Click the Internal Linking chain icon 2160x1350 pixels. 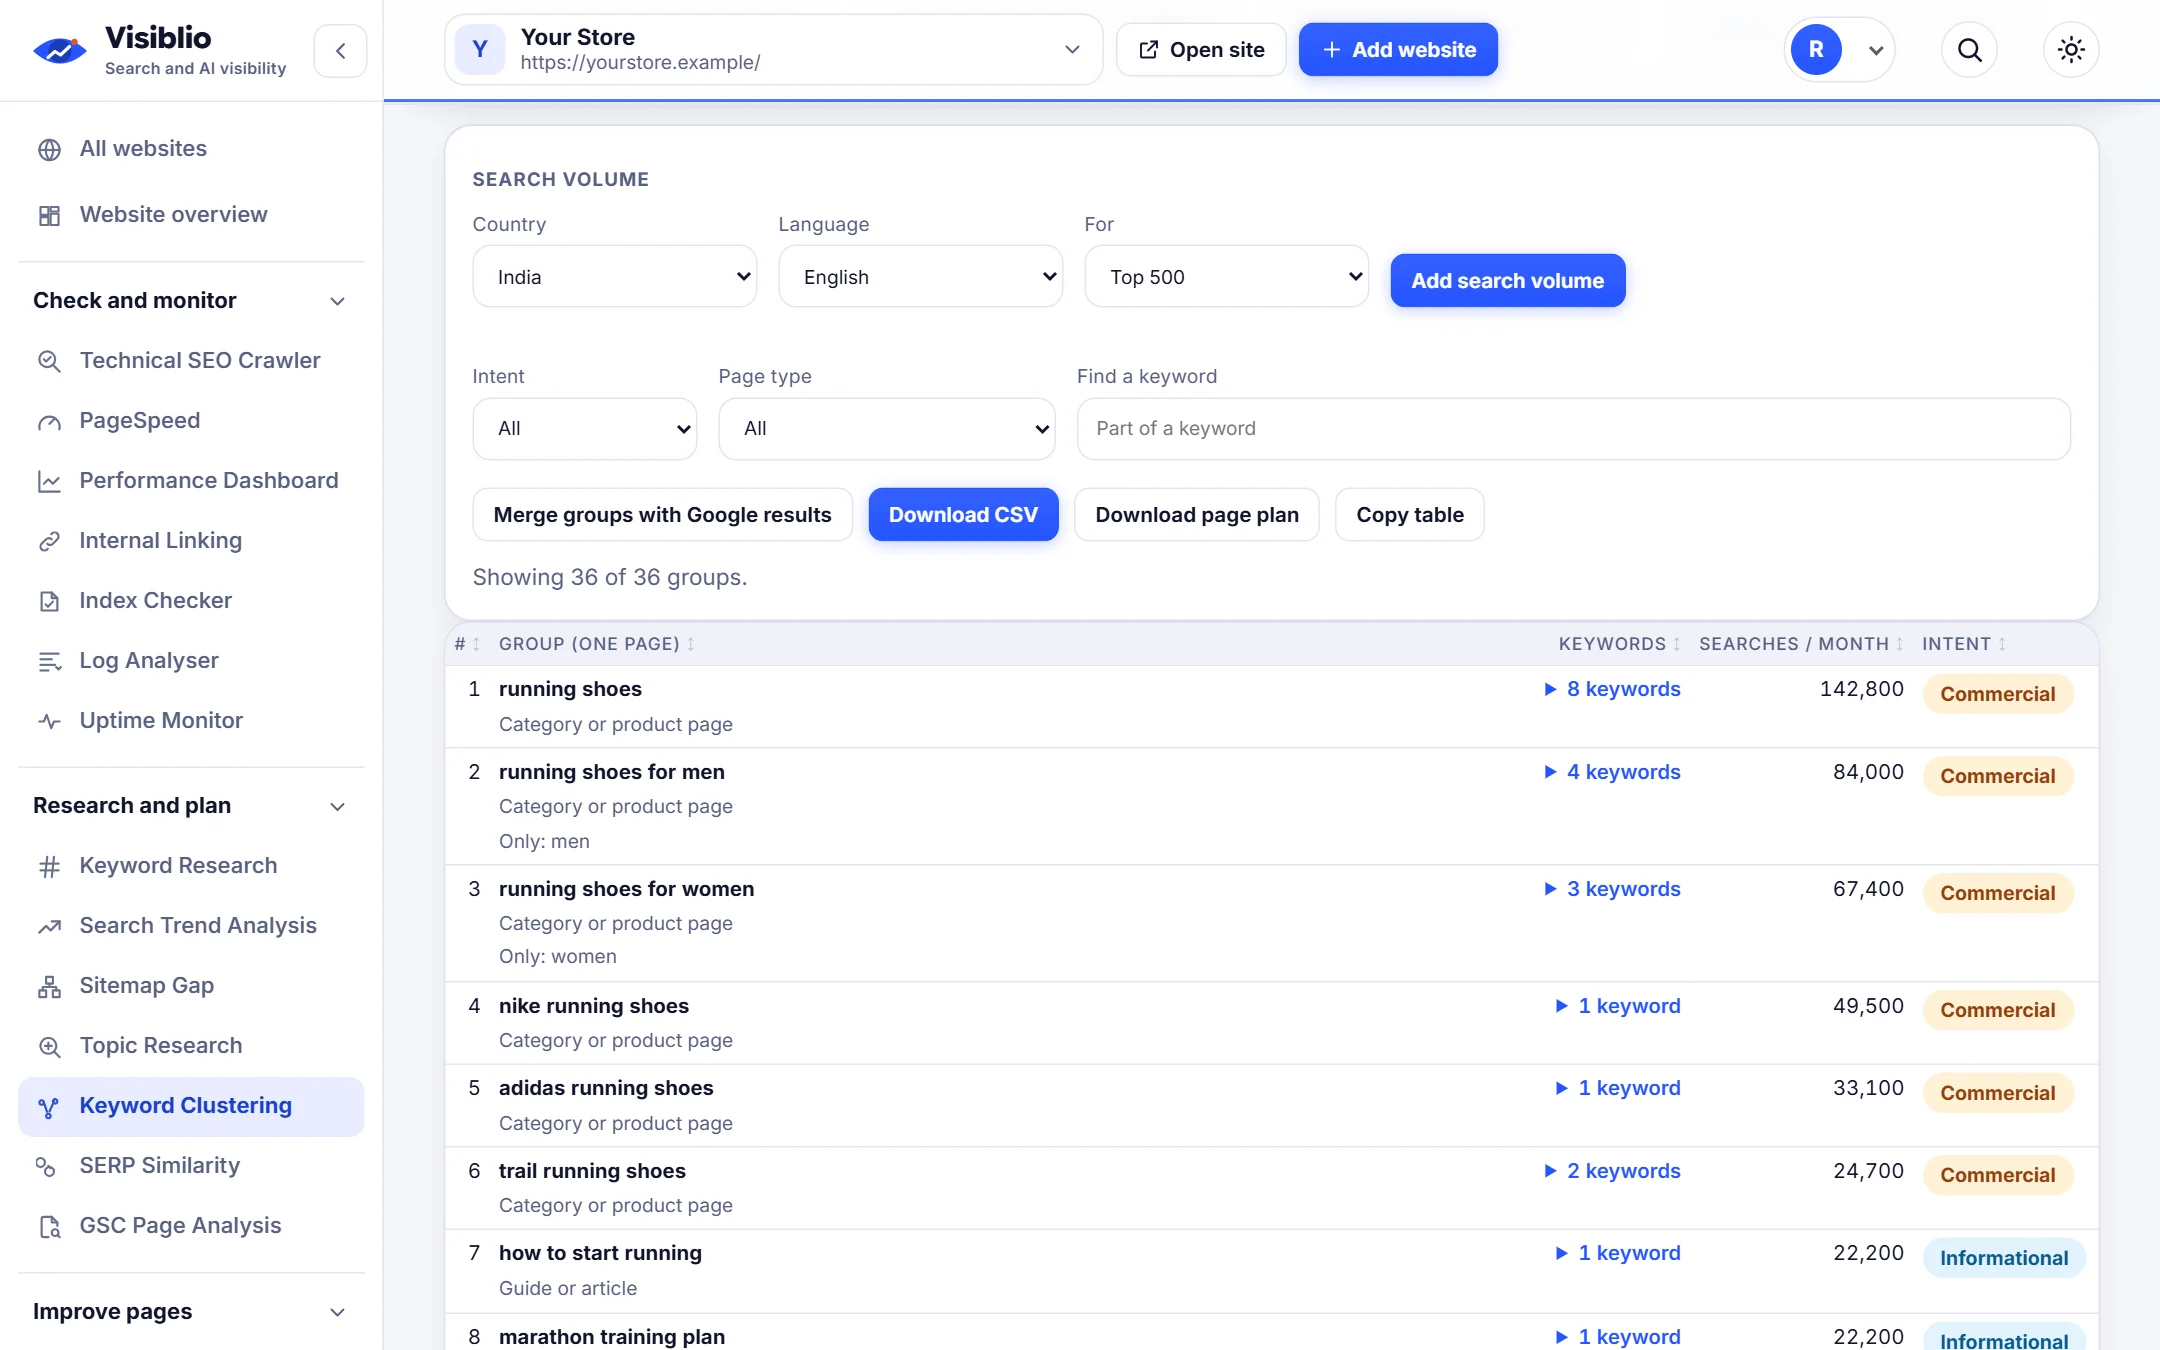(x=49, y=541)
